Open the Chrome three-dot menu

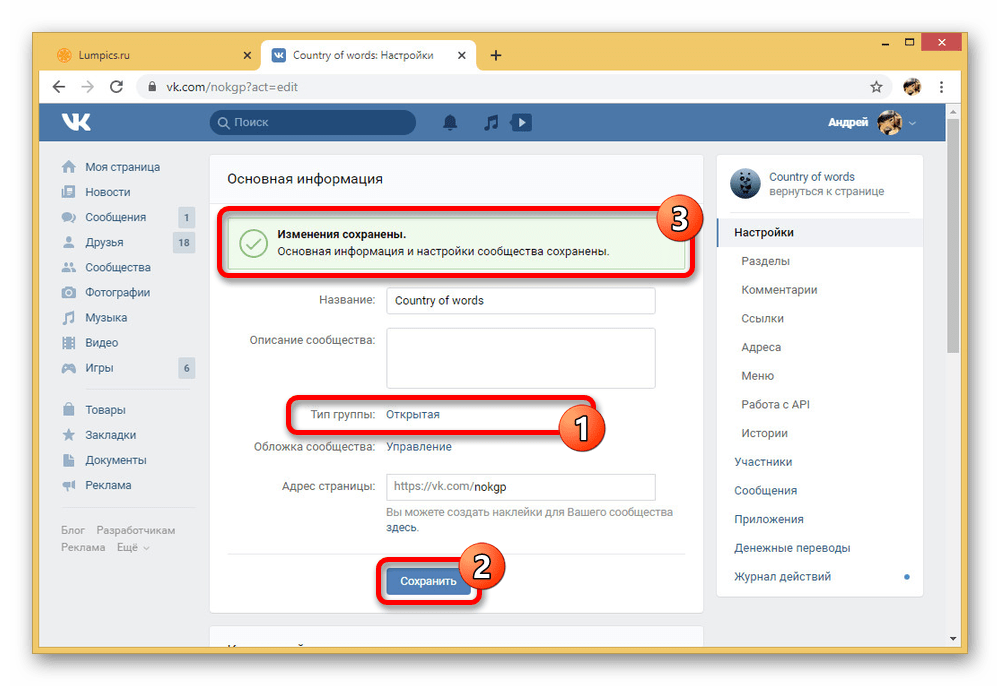coord(941,87)
